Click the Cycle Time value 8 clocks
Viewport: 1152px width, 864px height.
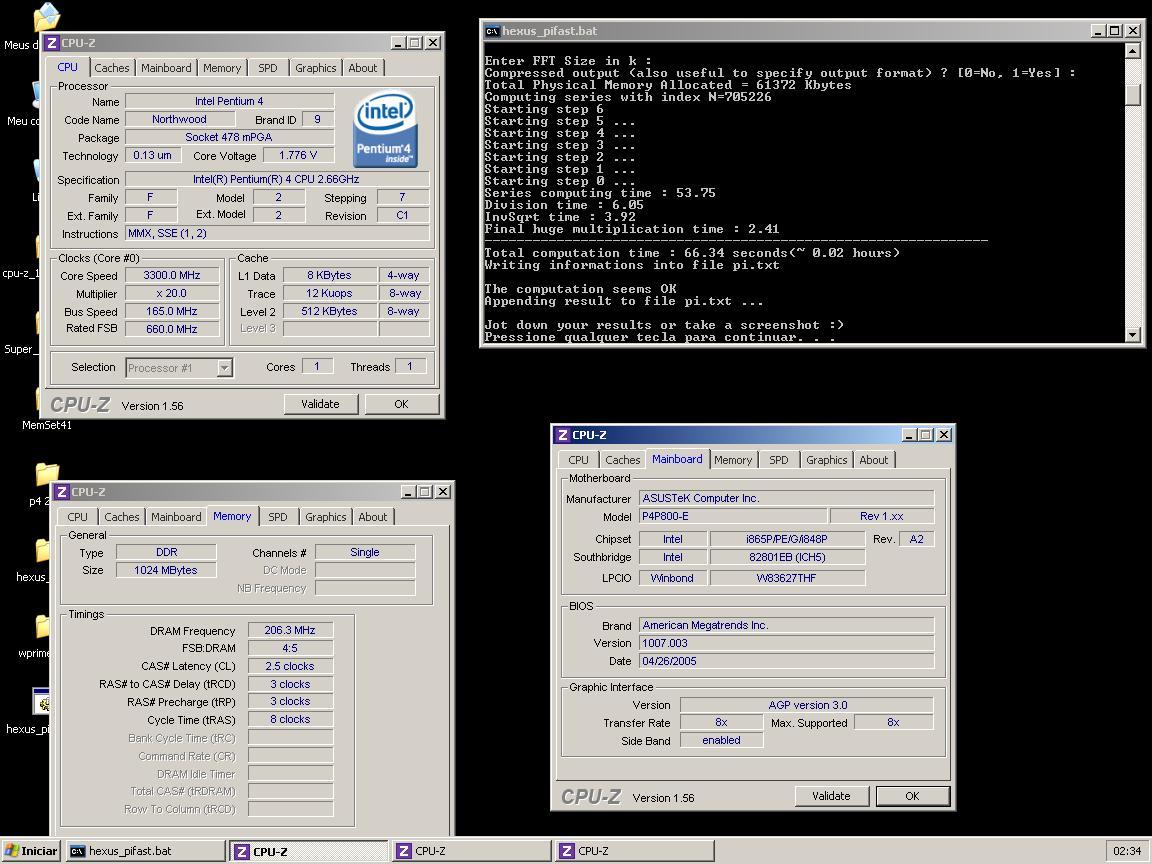pyautogui.click(x=290, y=719)
